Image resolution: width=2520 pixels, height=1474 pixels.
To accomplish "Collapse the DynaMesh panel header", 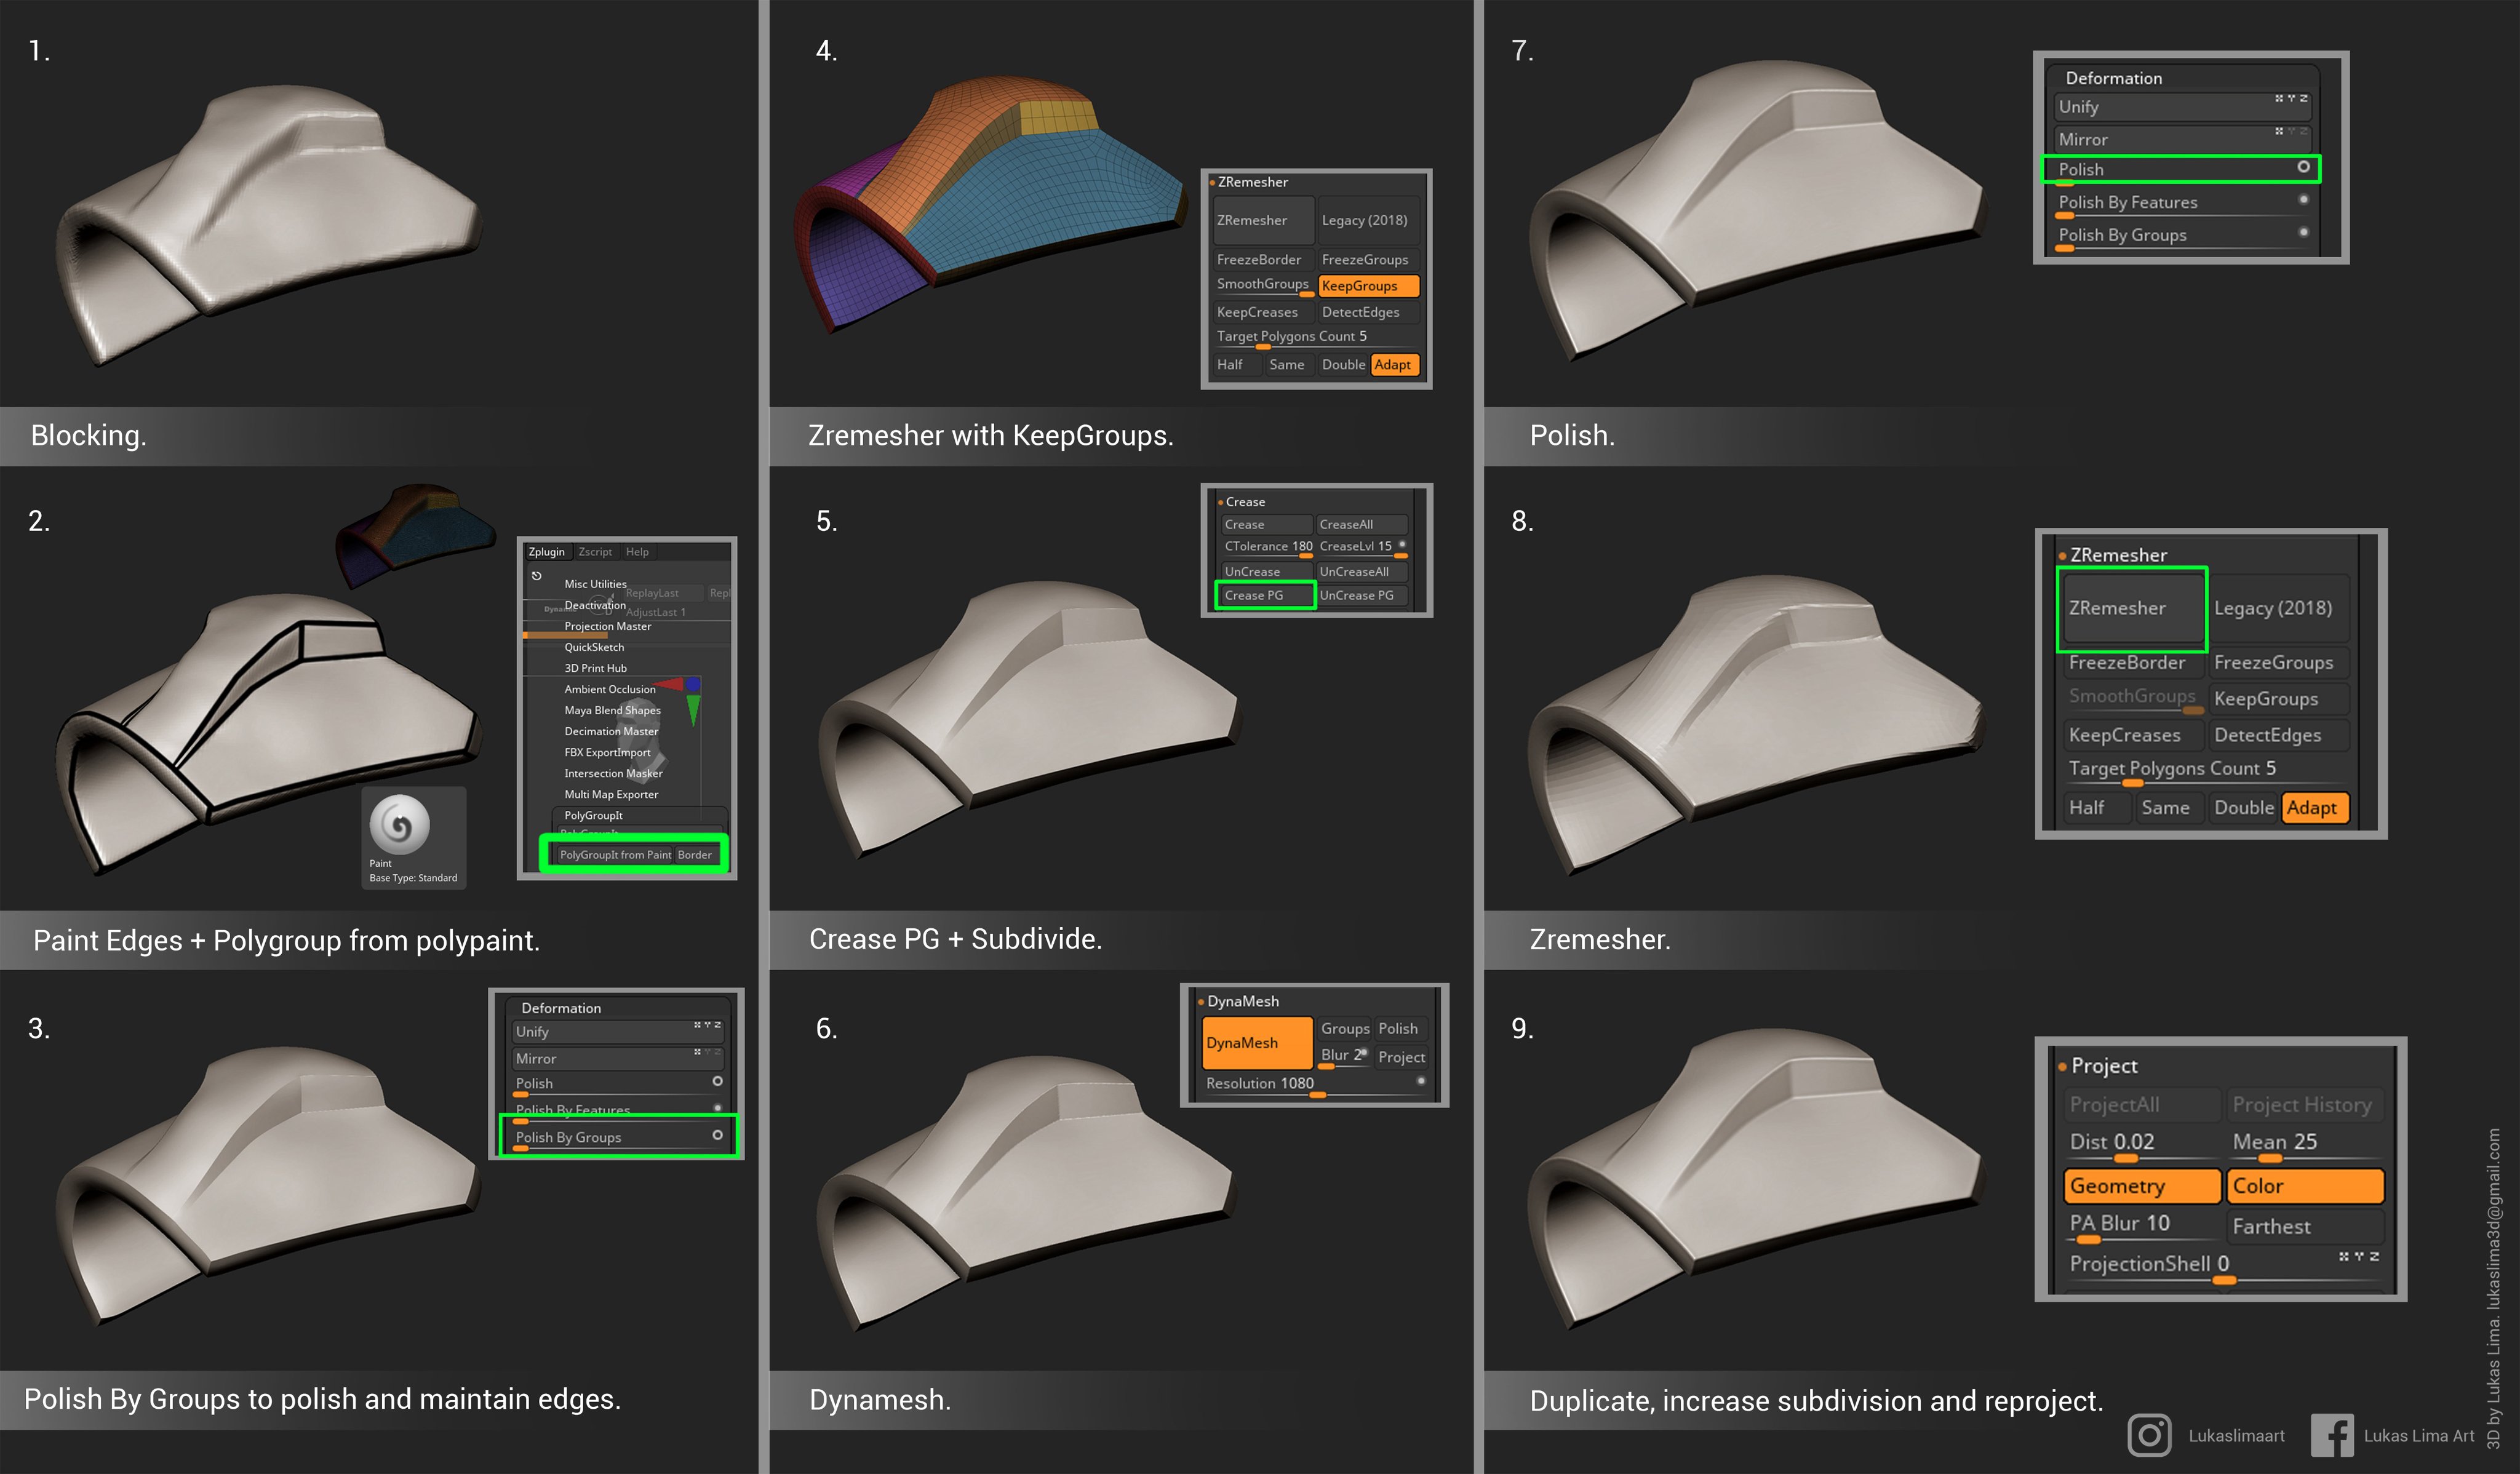I will [x=1242, y=1001].
